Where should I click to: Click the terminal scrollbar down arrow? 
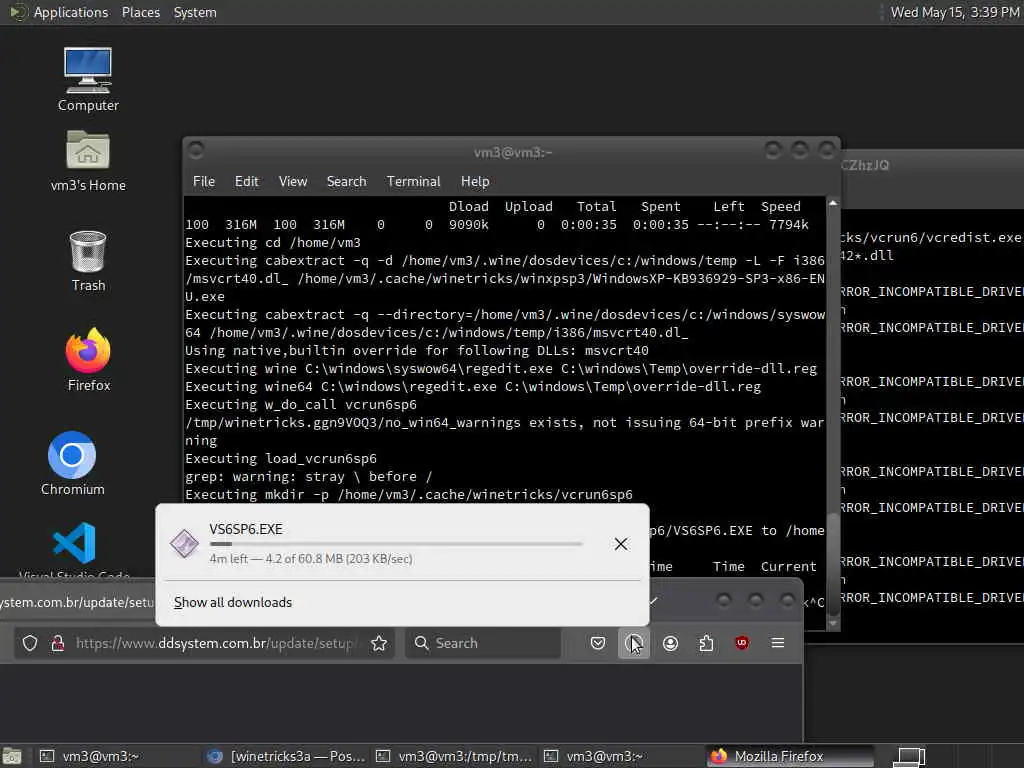[x=833, y=624]
